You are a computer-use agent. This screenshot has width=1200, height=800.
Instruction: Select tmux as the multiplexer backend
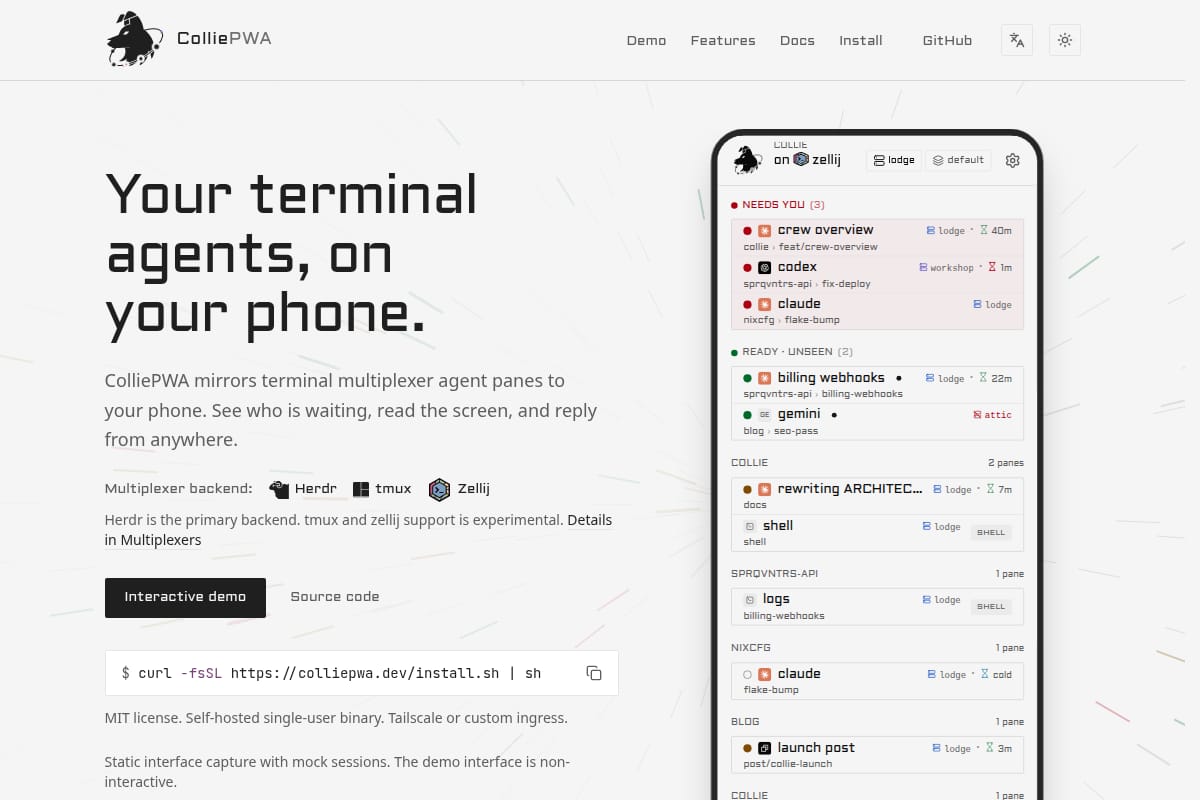(x=381, y=489)
